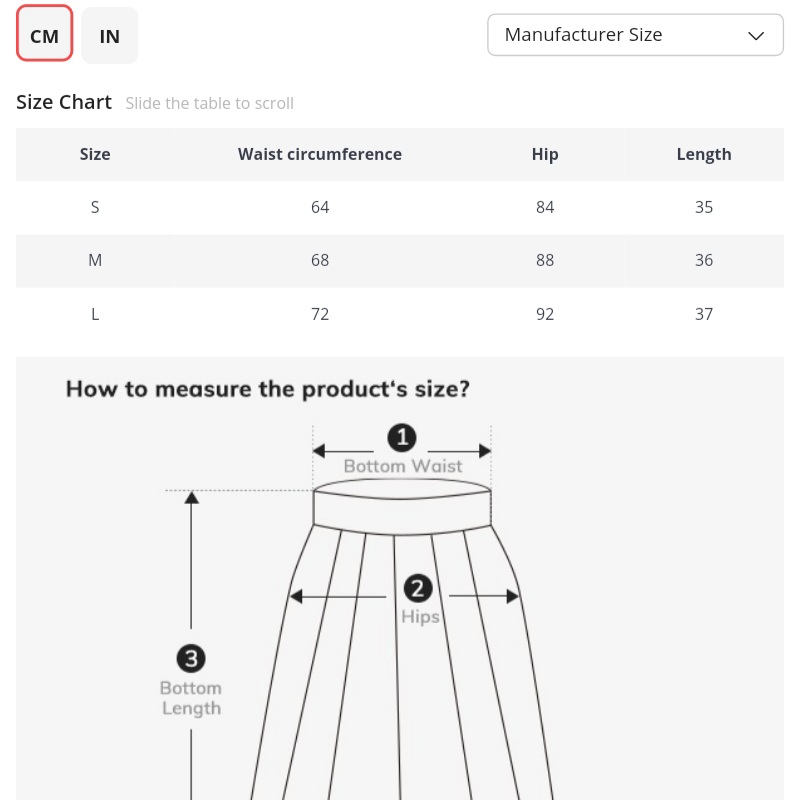800x800 pixels.
Task: Switch size units to IN
Action: coord(110,36)
